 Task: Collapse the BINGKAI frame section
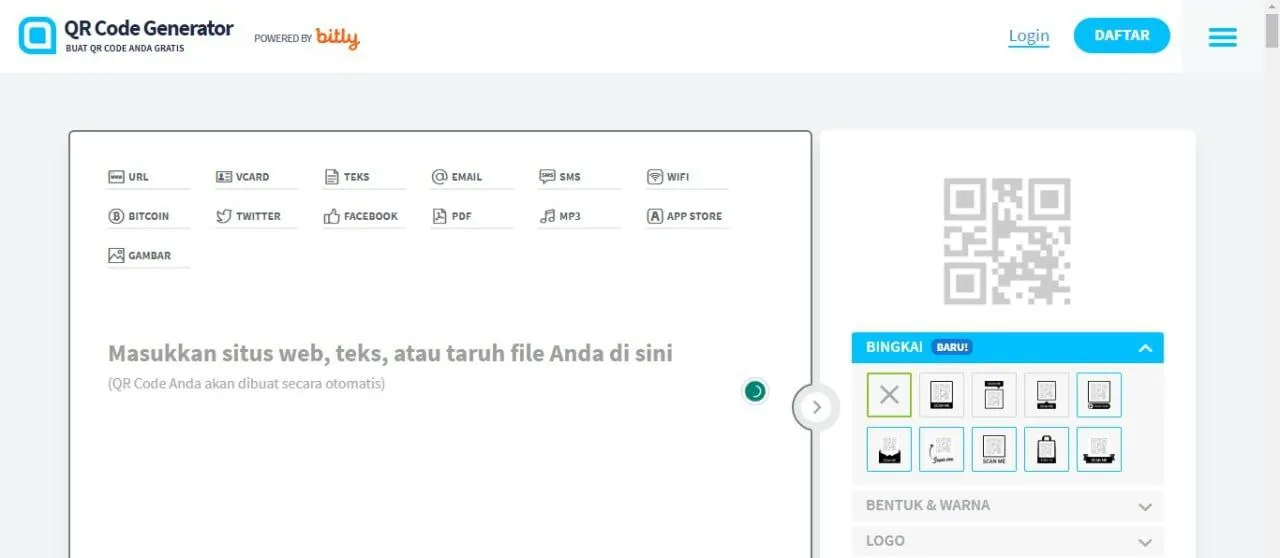coord(1145,348)
